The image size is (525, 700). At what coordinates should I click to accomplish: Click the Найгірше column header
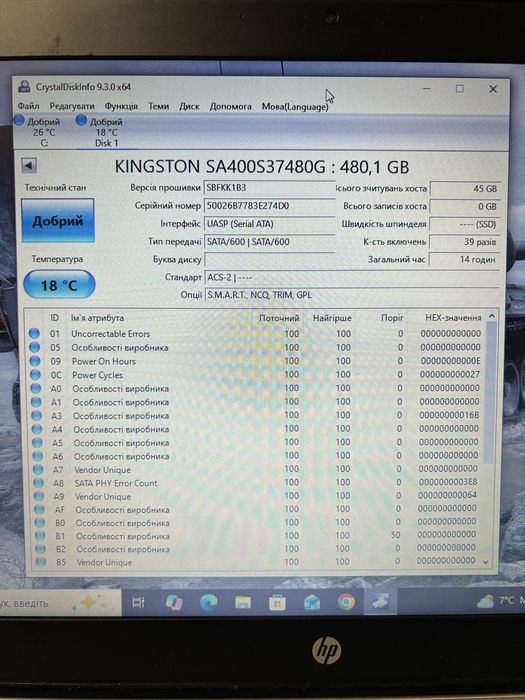click(x=332, y=318)
